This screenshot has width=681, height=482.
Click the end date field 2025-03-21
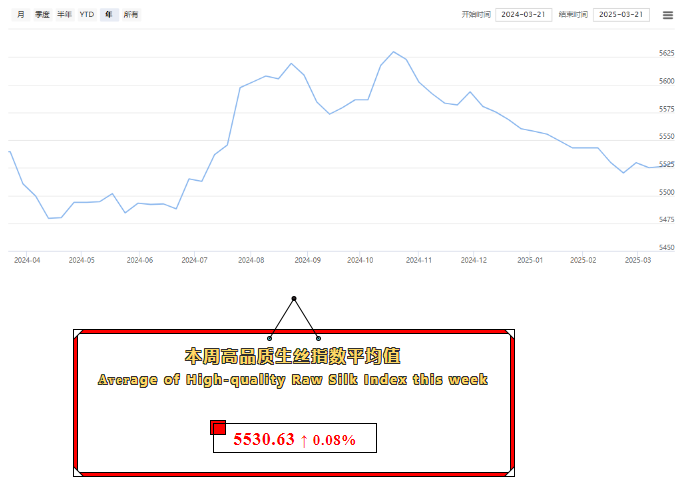click(621, 15)
